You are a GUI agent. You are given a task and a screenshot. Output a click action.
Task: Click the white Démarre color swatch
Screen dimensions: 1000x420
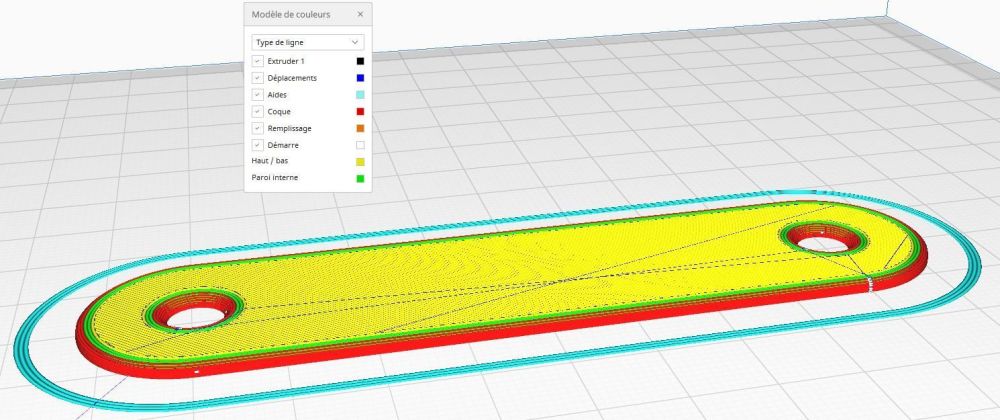pyautogui.click(x=360, y=145)
